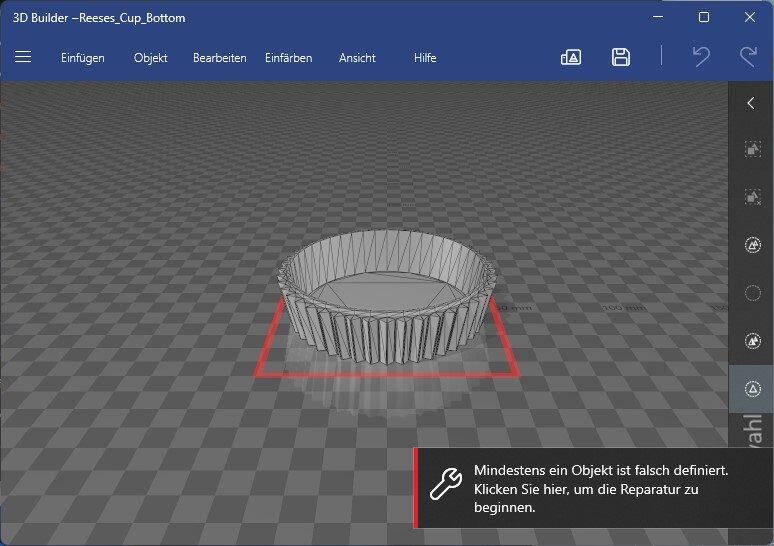The image size is (774, 546).
Task: Save the model with the floppy disk icon
Action: 620,57
